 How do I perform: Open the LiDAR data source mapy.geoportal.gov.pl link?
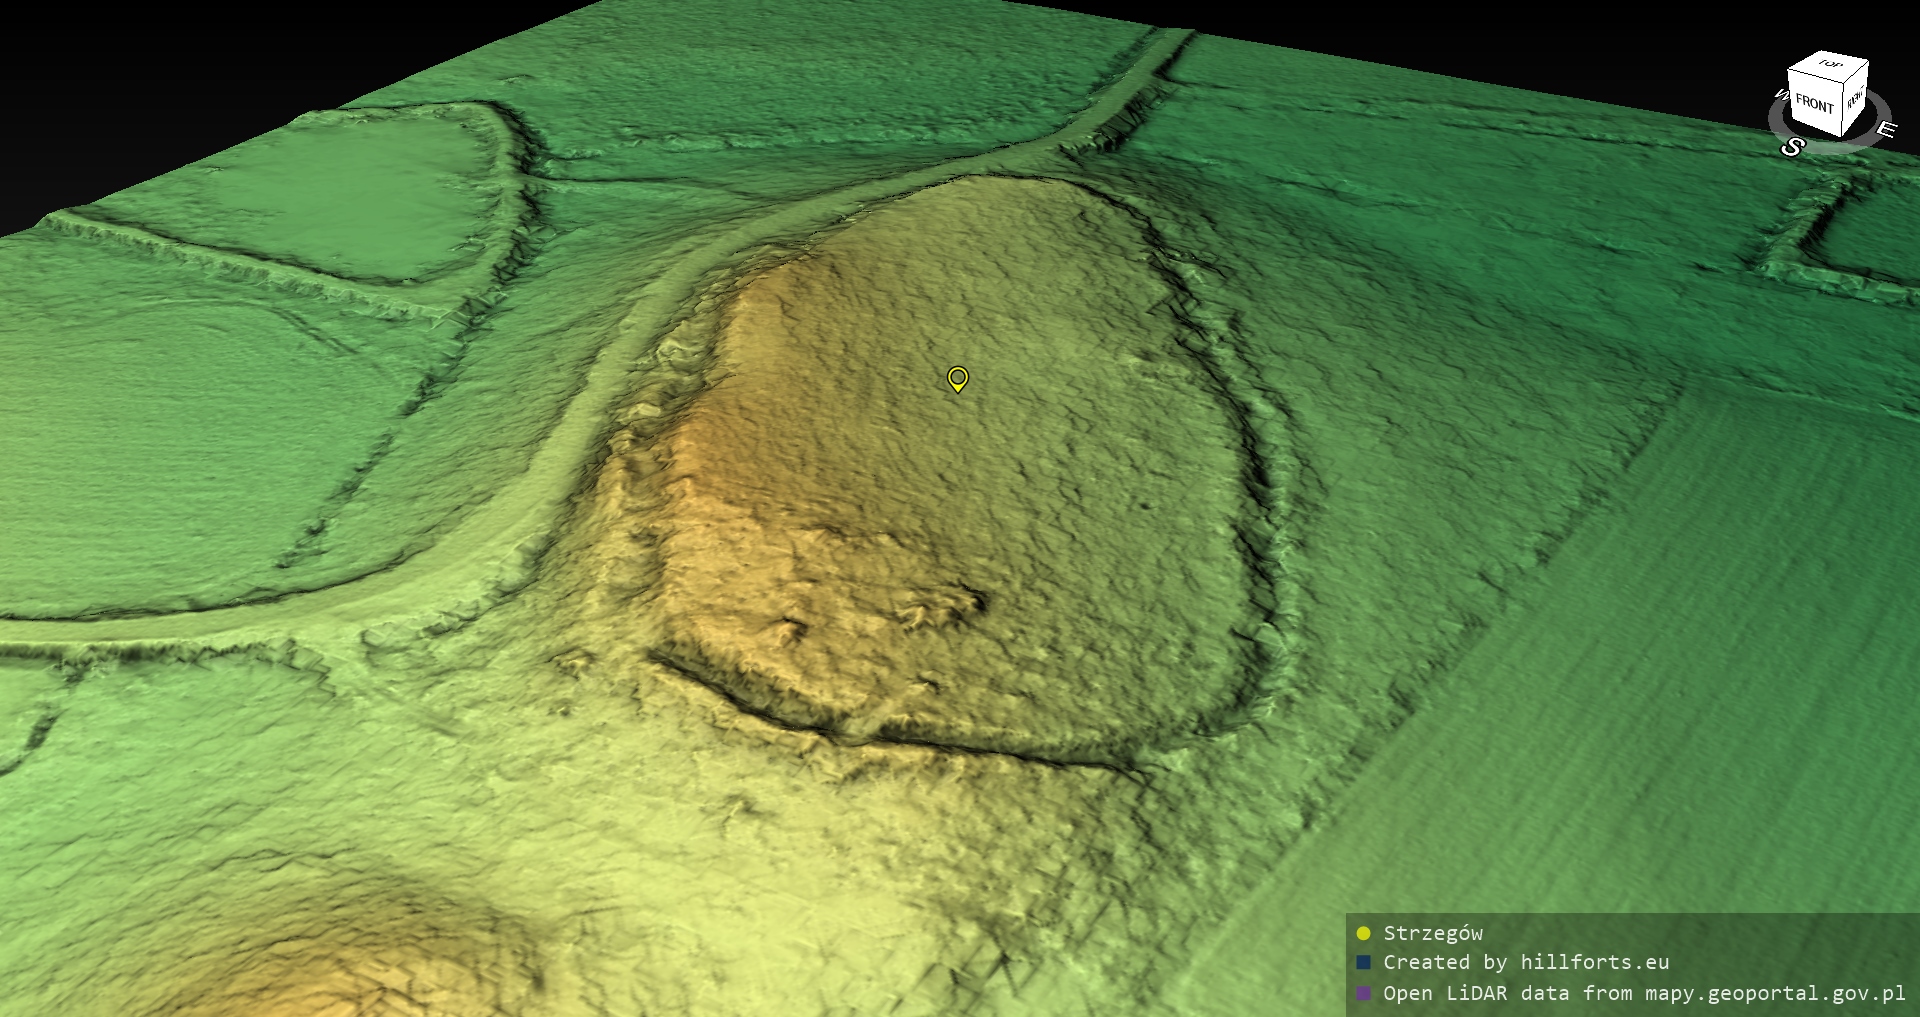[x=1643, y=993]
